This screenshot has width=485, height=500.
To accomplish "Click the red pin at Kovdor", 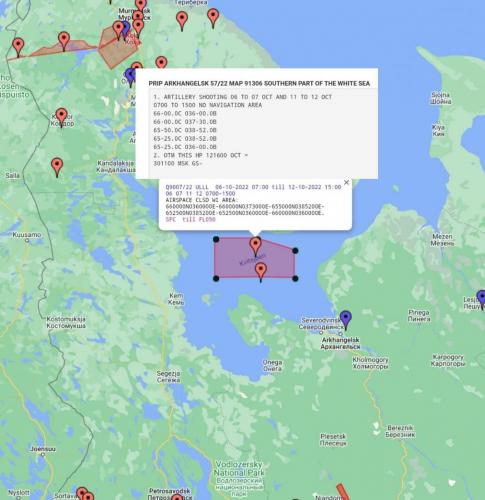I will pyautogui.click(x=61, y=117).
